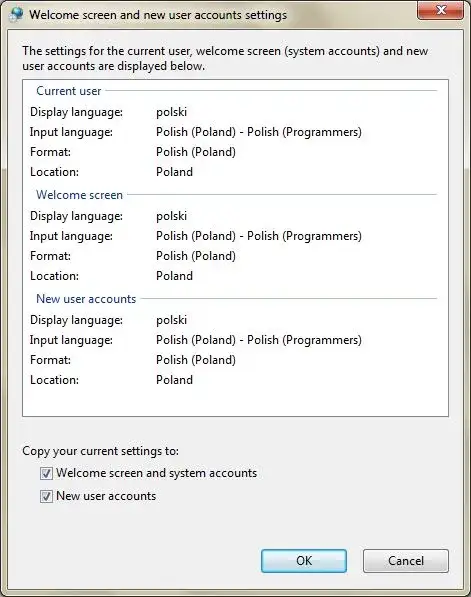The height and width of the screenshot is (597, 471).
Task: Click the globe icon in title bar
Action: tap(16, 14)
